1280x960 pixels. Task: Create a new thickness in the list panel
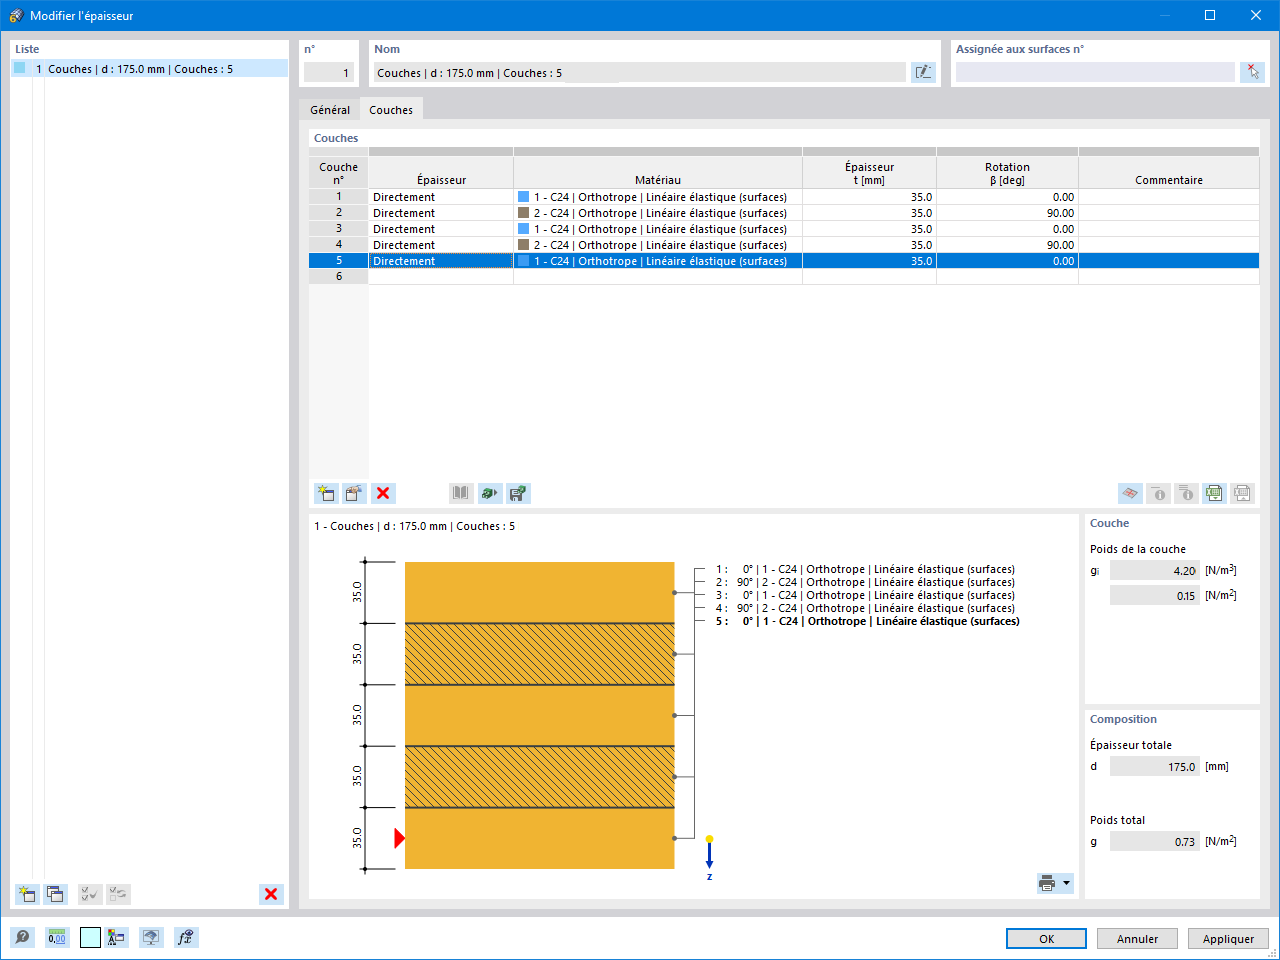coord(27,894)
